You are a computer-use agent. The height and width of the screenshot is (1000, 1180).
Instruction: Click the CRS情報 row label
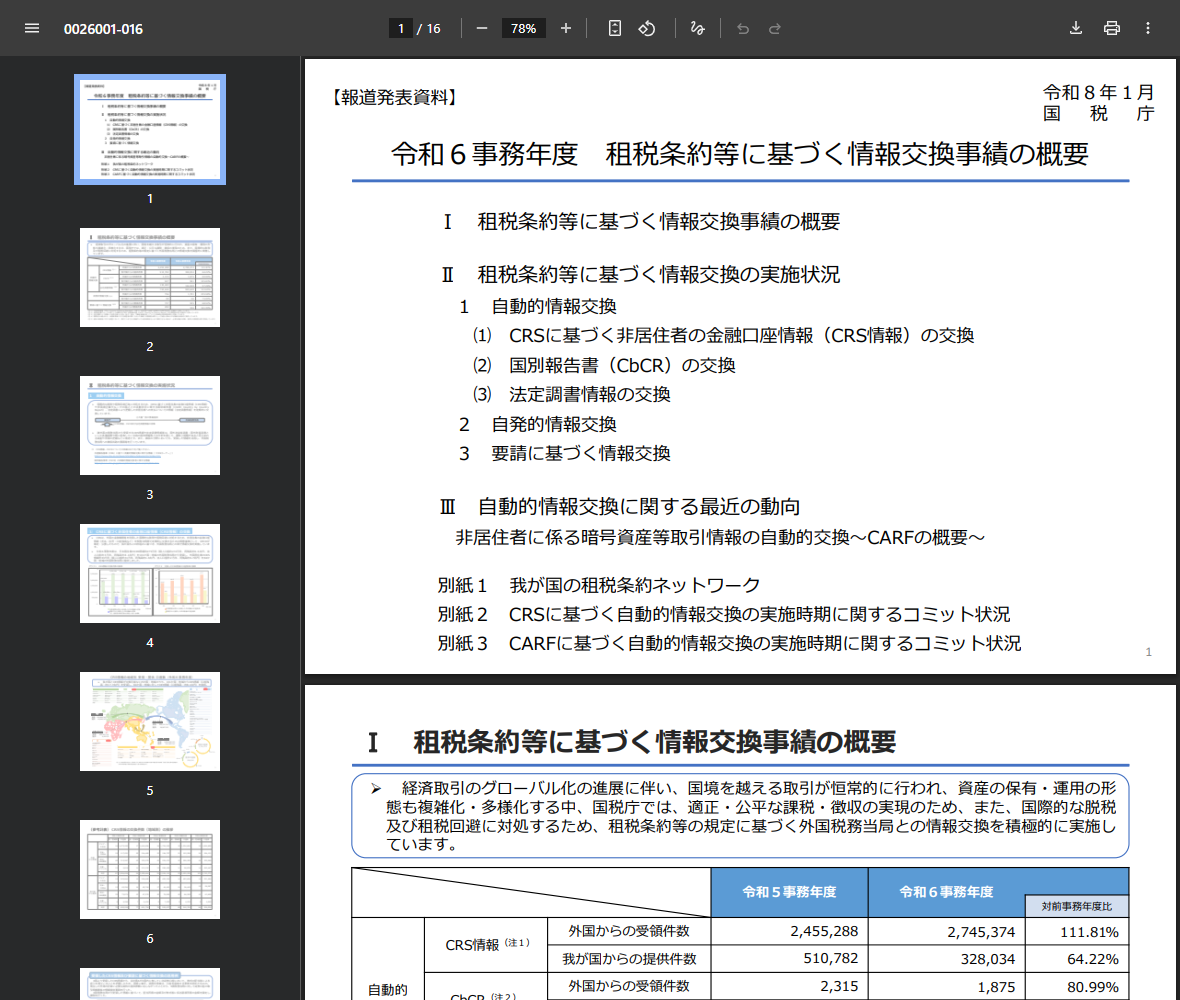tap(487, 945)
